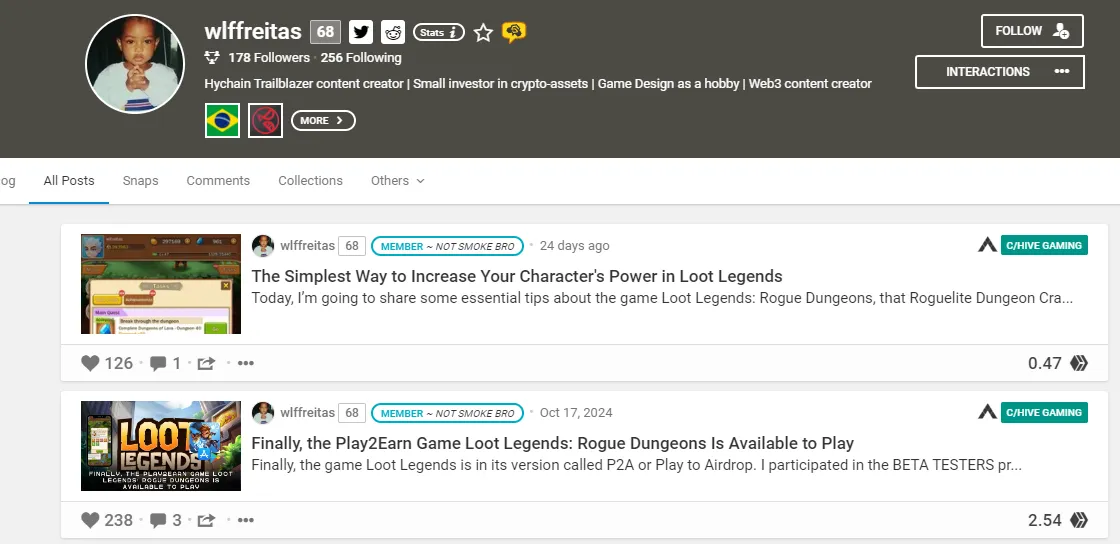The image size is (1120, 544).
Task: Open more options on the 238-vote post
Action: [246, 520]
